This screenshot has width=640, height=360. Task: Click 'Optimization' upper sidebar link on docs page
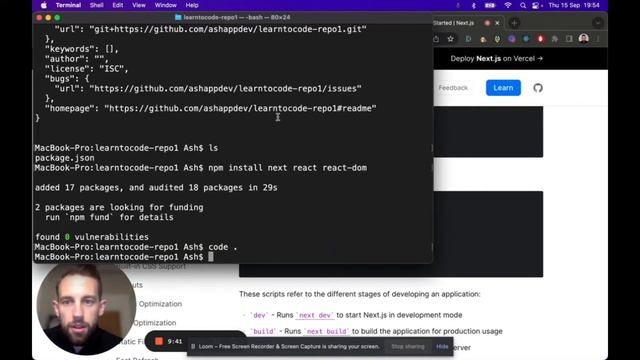(x=160, y=304)
